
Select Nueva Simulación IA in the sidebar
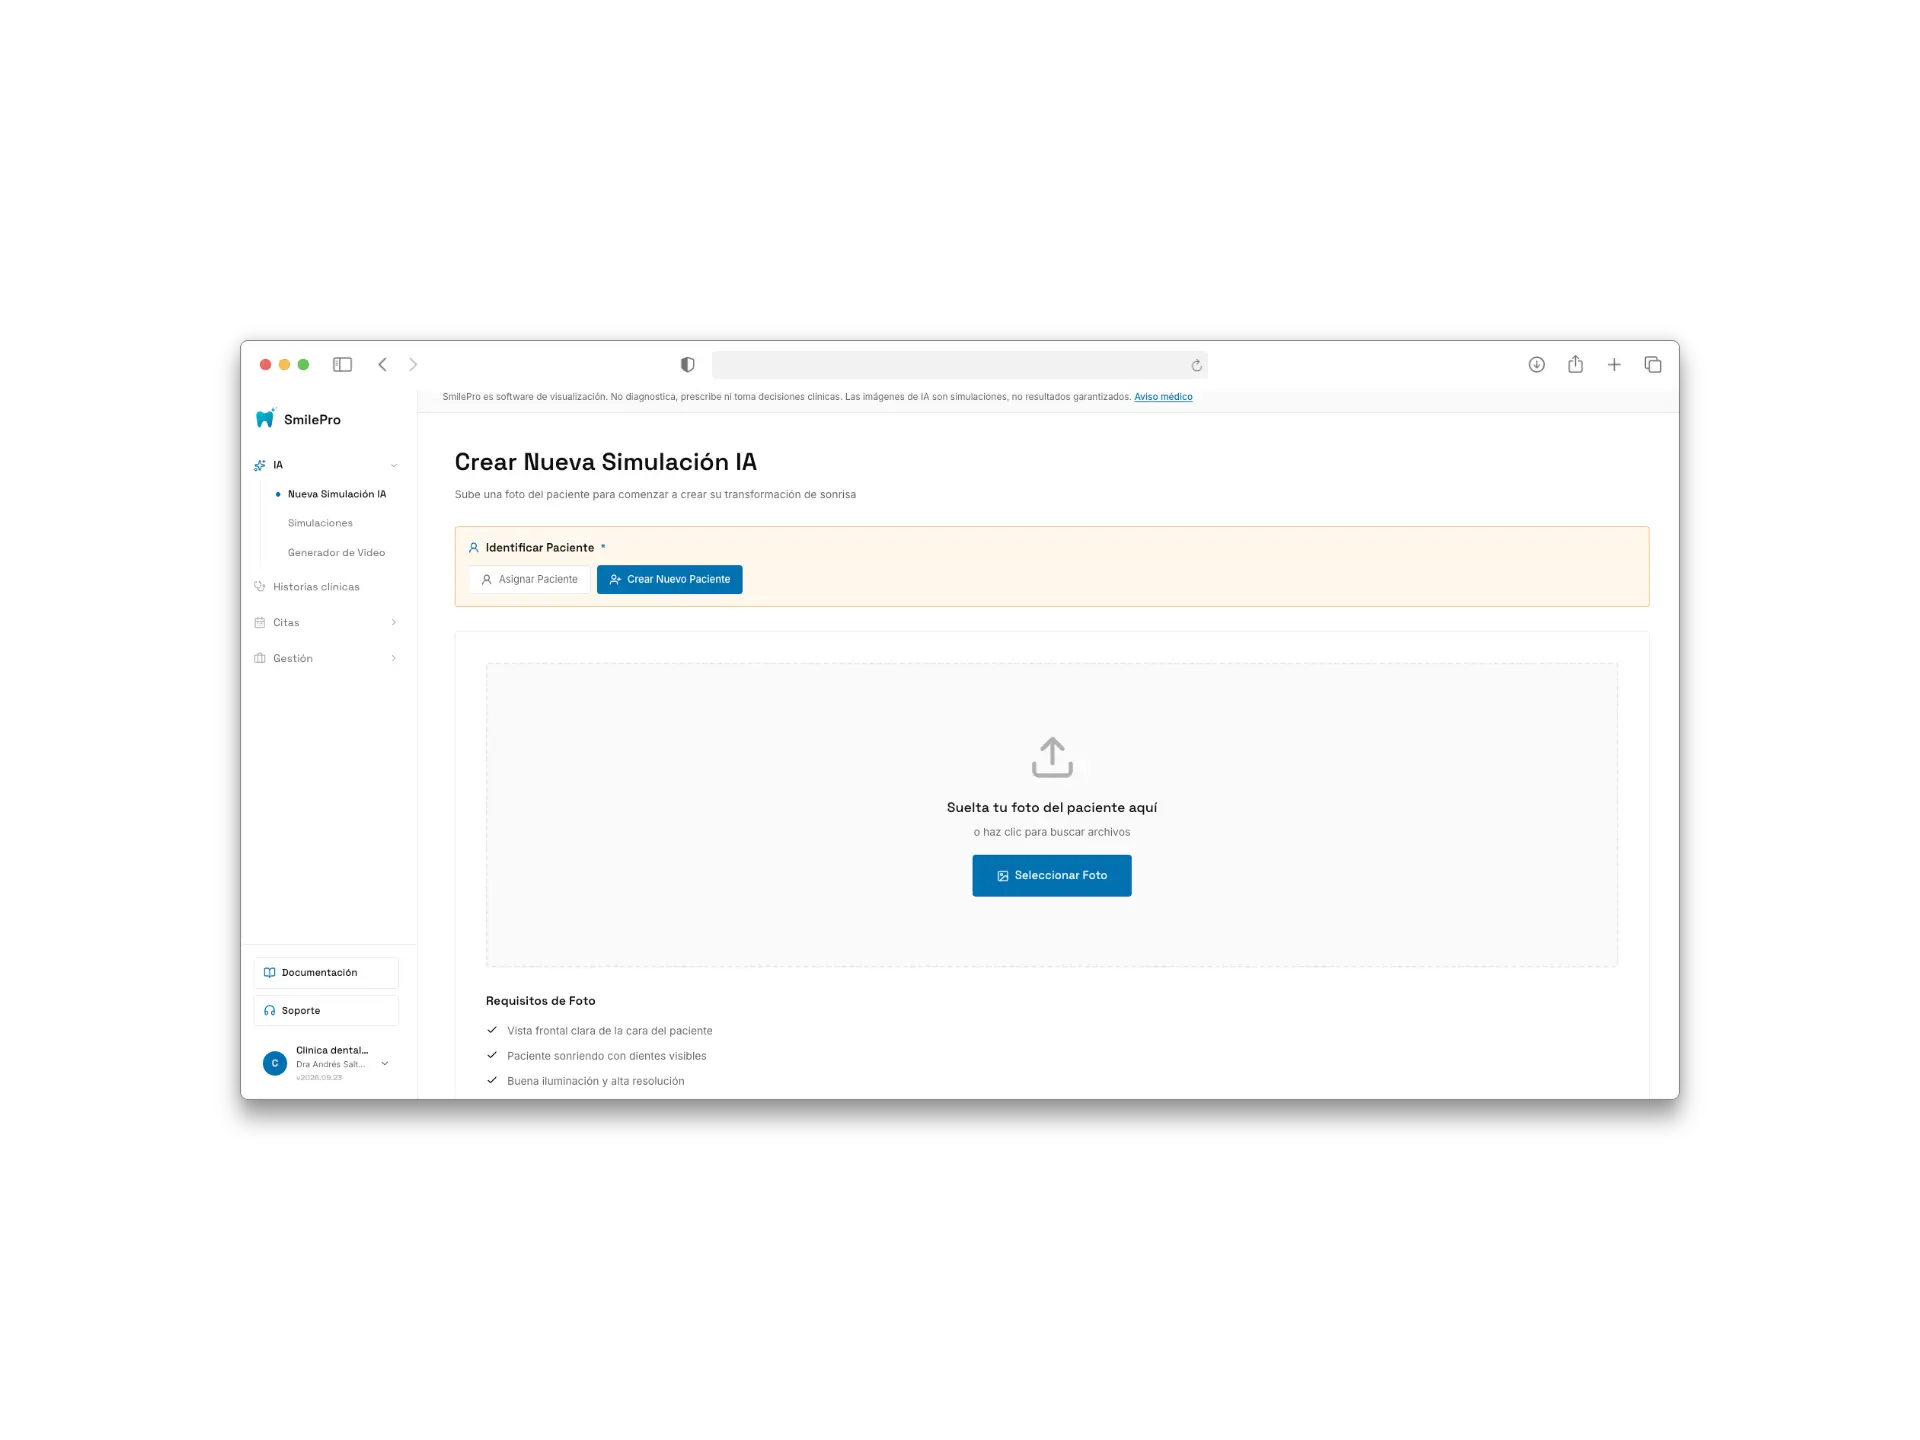click(x=337, y=494)
